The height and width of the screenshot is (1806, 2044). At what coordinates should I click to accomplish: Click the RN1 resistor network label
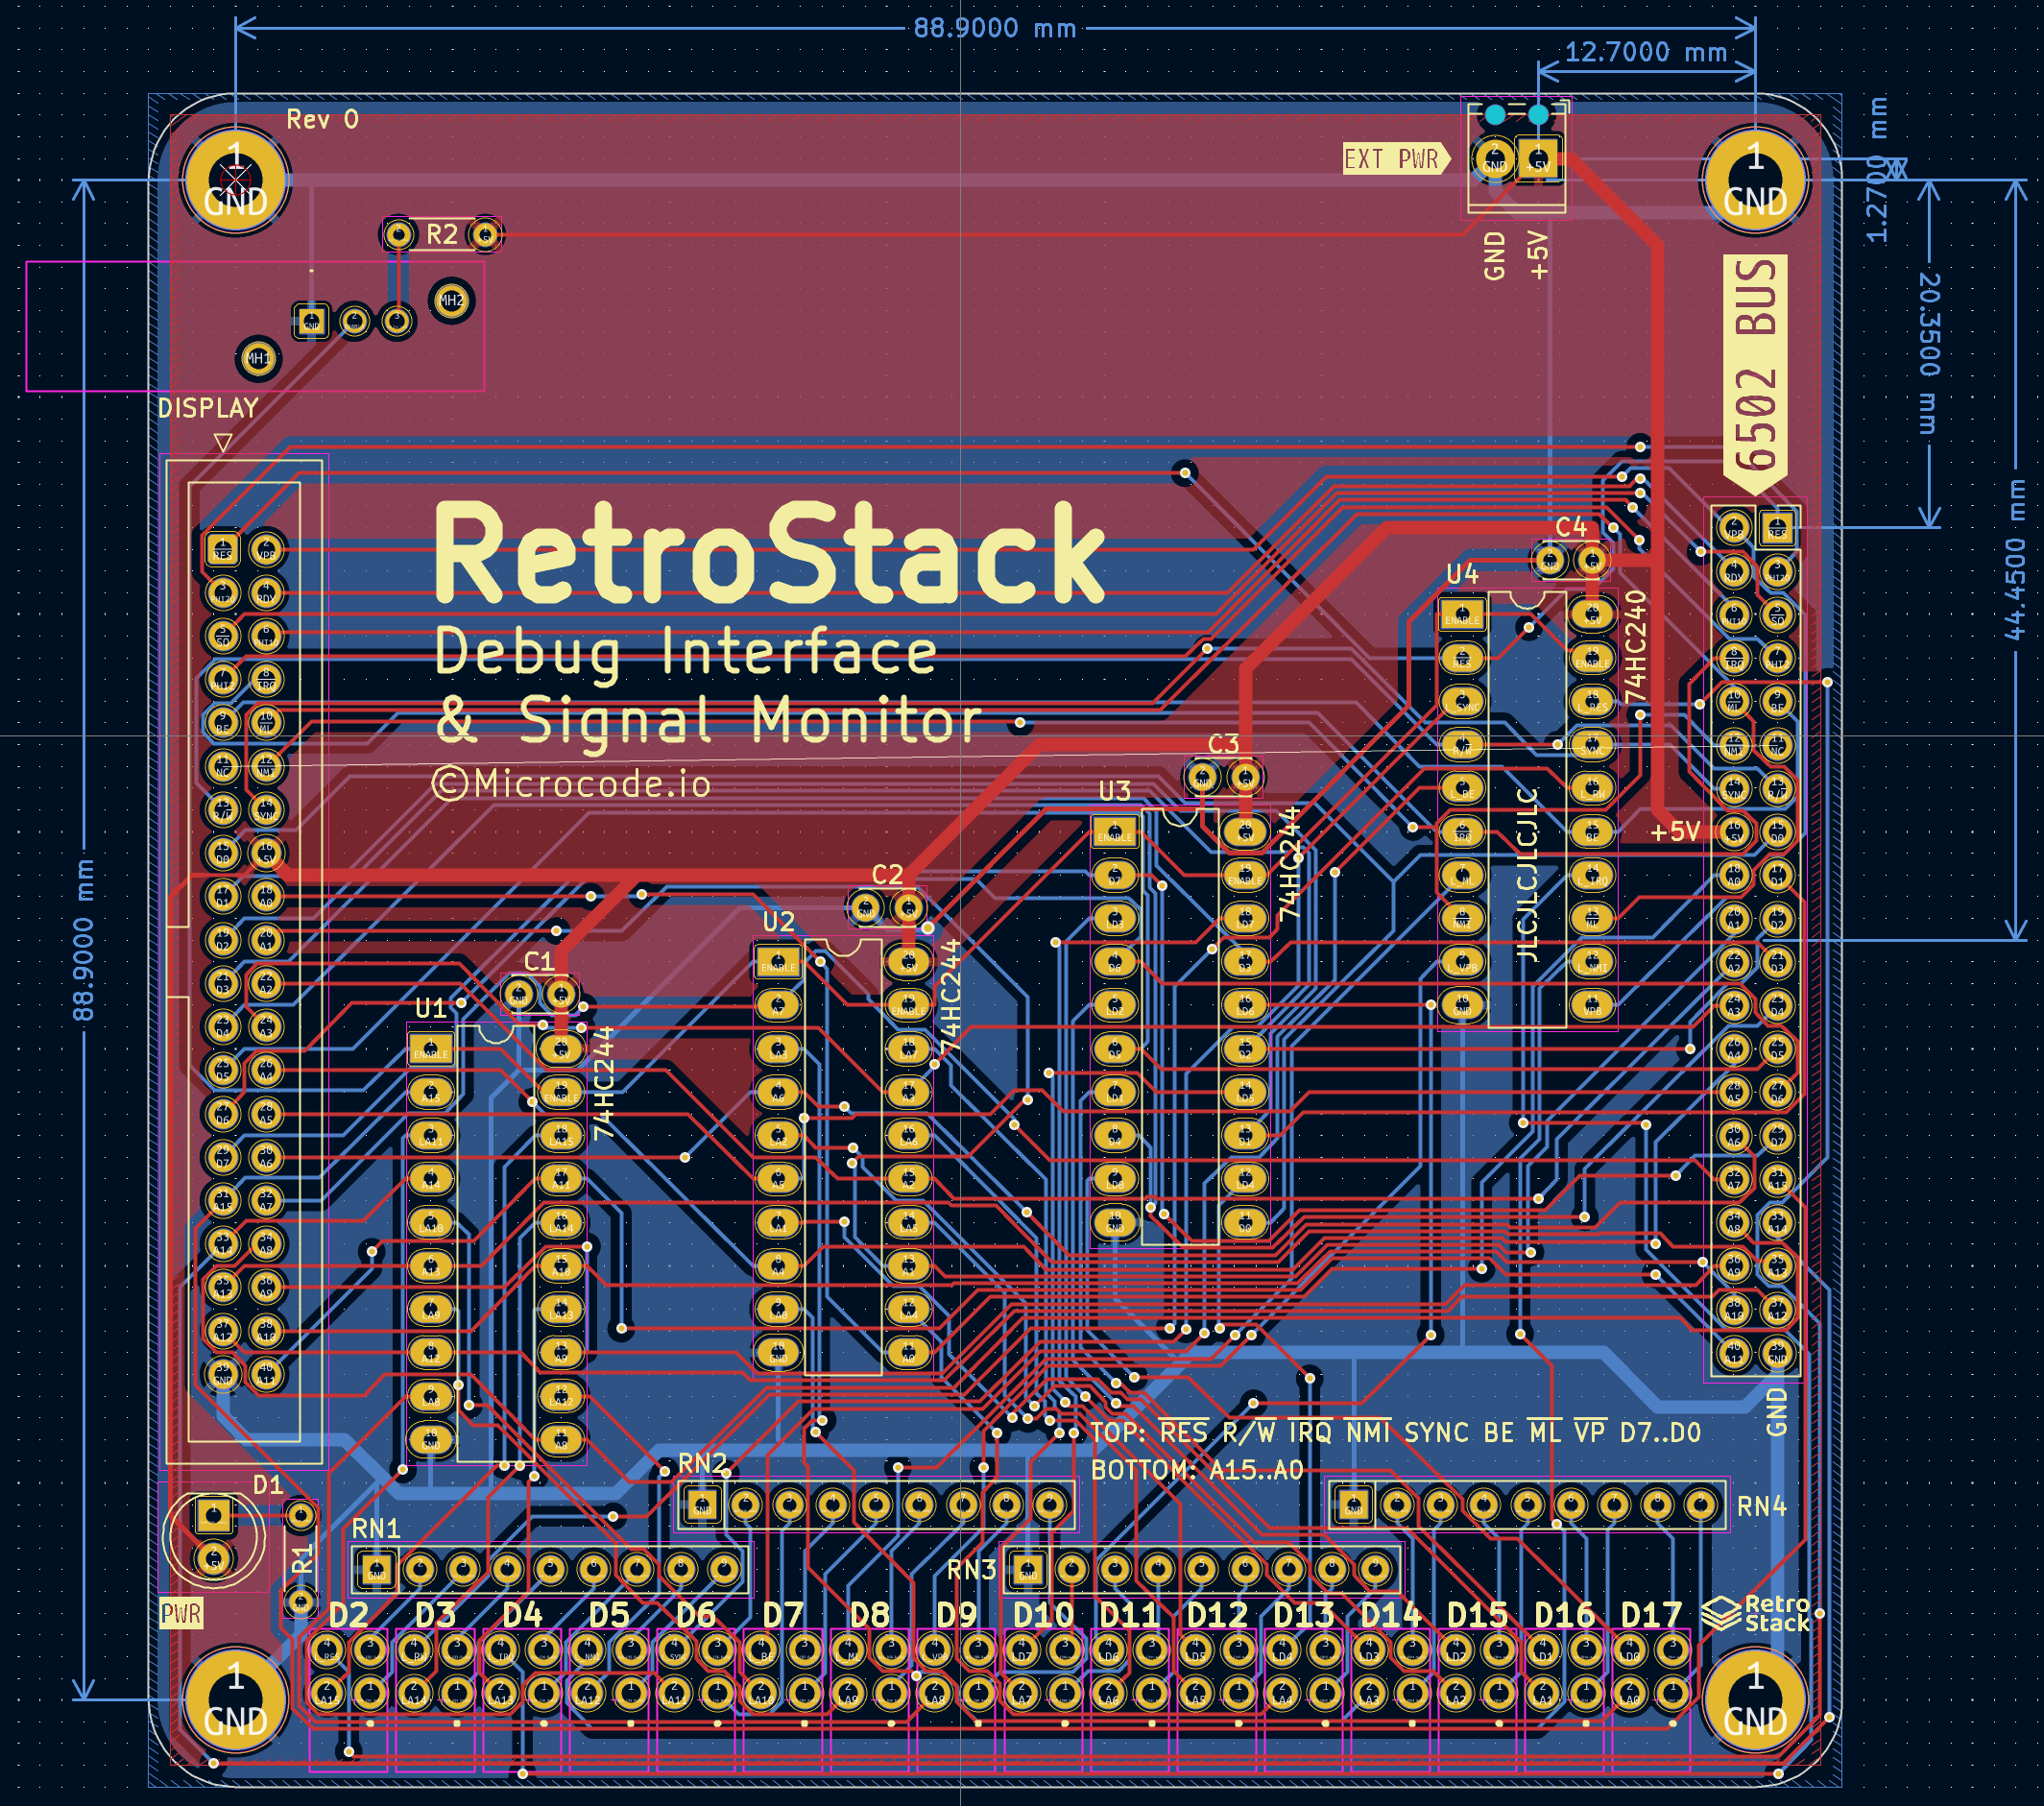(376, 1528)
